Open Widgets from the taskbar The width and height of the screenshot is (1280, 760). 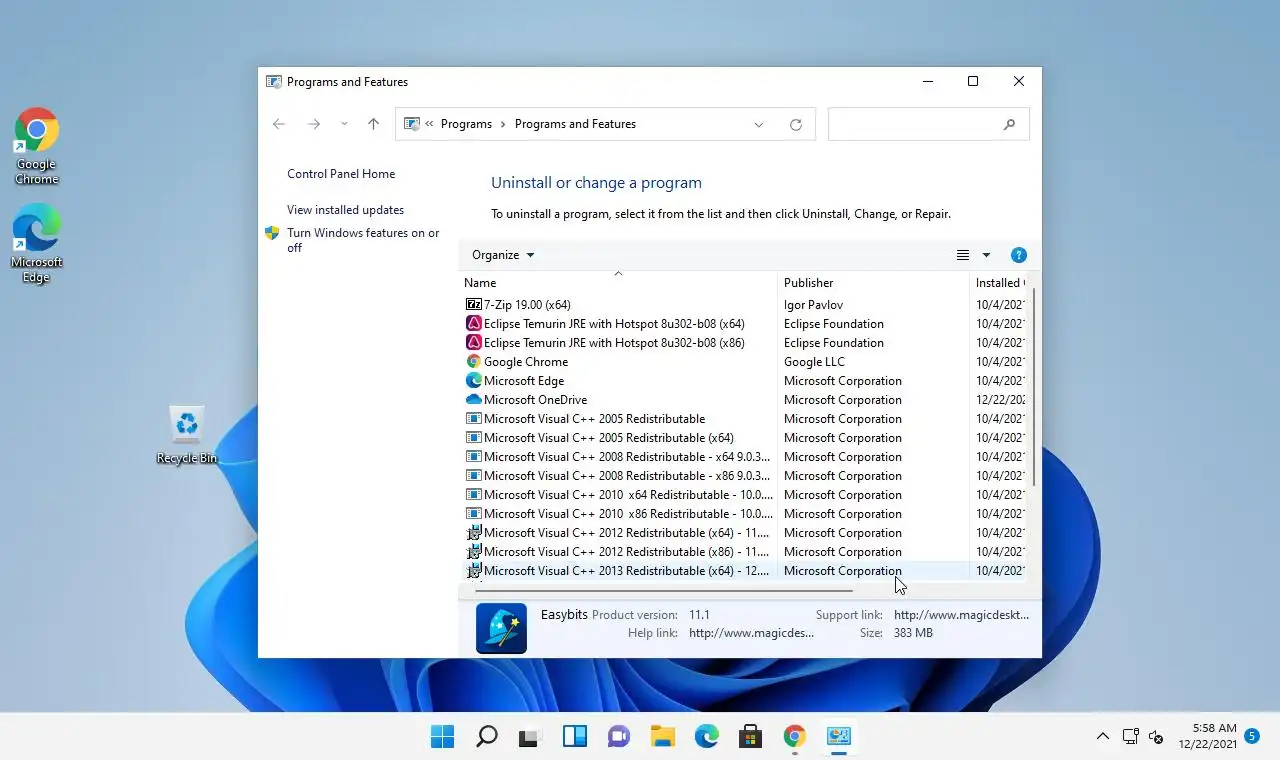click(575, 737)
